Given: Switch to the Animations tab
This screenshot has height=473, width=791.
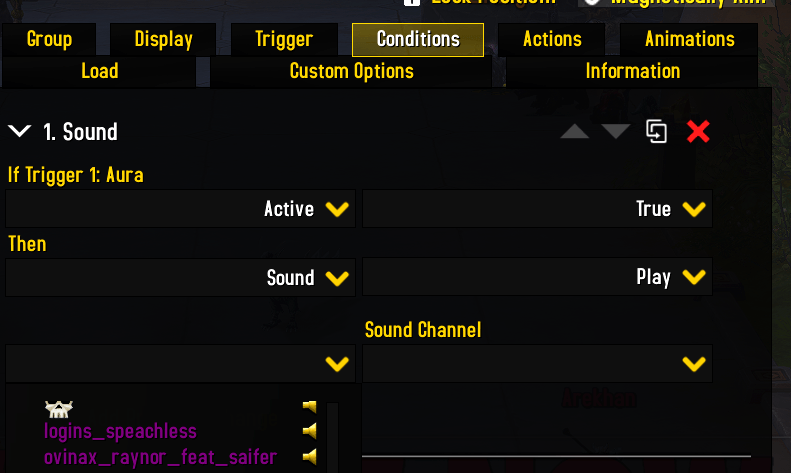Looking at the screenshot, I should pyautogui.click(x=689, y=39).
